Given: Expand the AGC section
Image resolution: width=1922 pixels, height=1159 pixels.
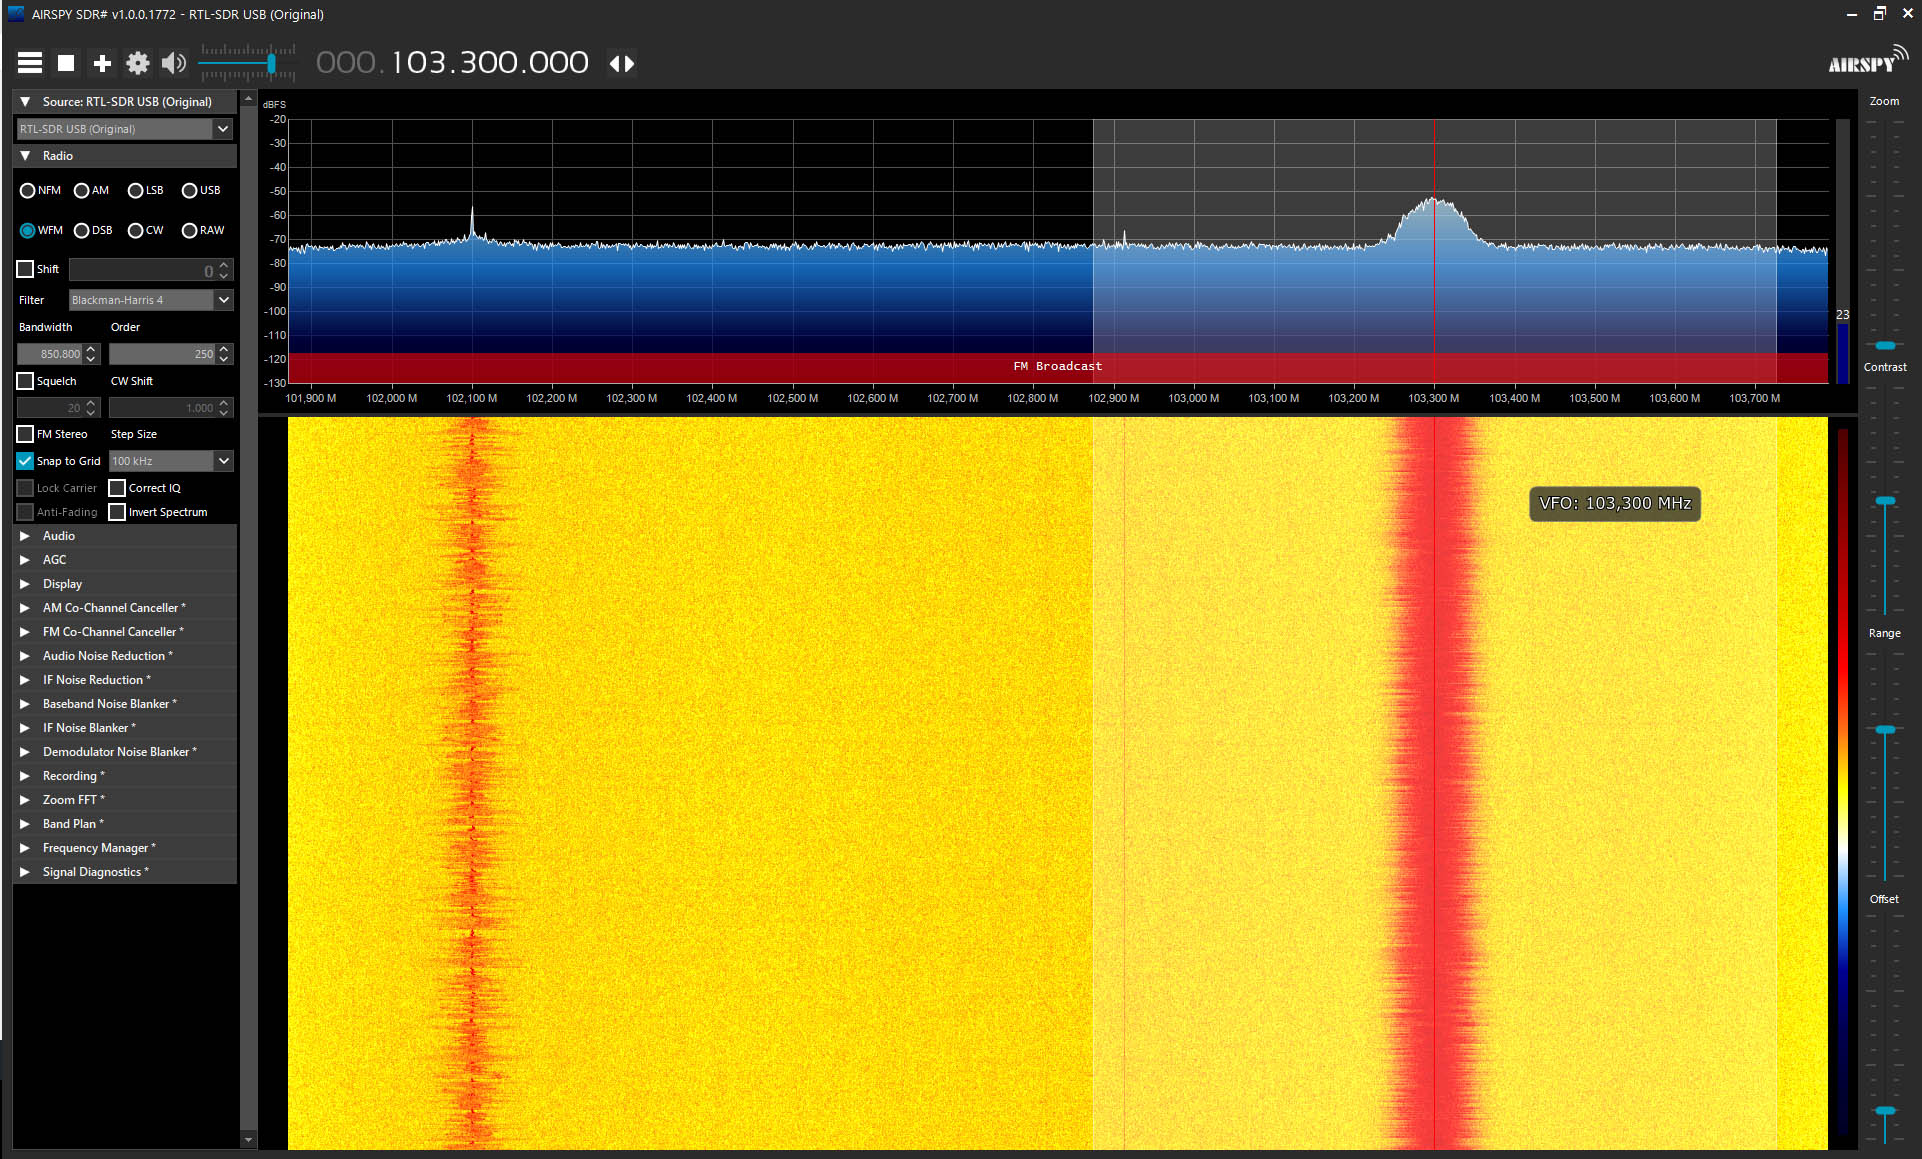Looking at the screenshot, I should click(x=125, y=560).
